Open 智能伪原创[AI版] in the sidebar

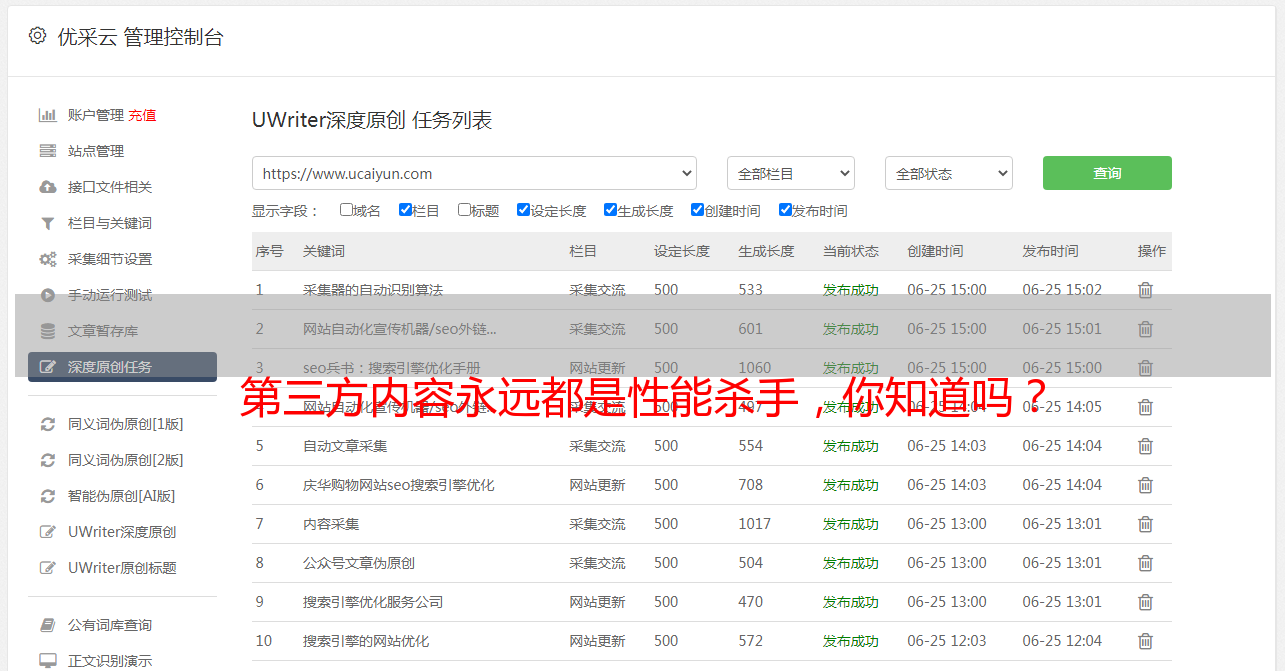[121, 496]
